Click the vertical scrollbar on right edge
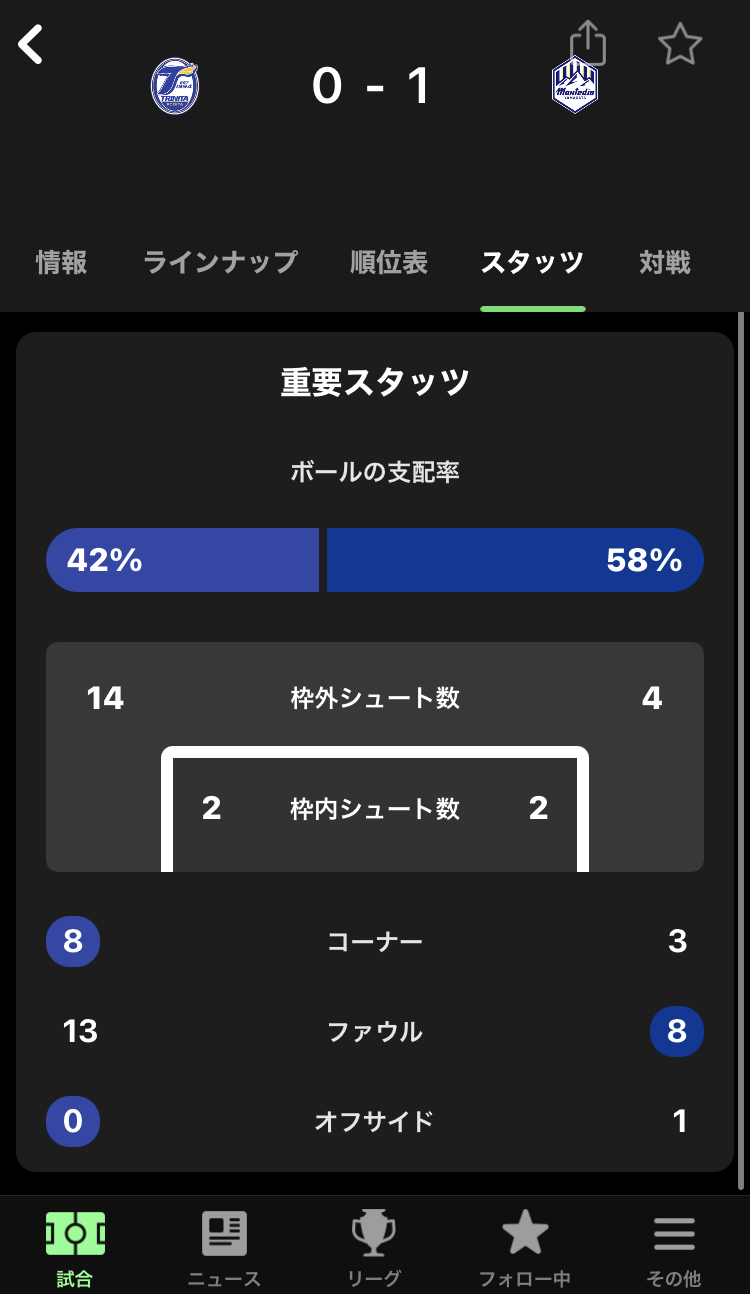 tap(741, 750)
